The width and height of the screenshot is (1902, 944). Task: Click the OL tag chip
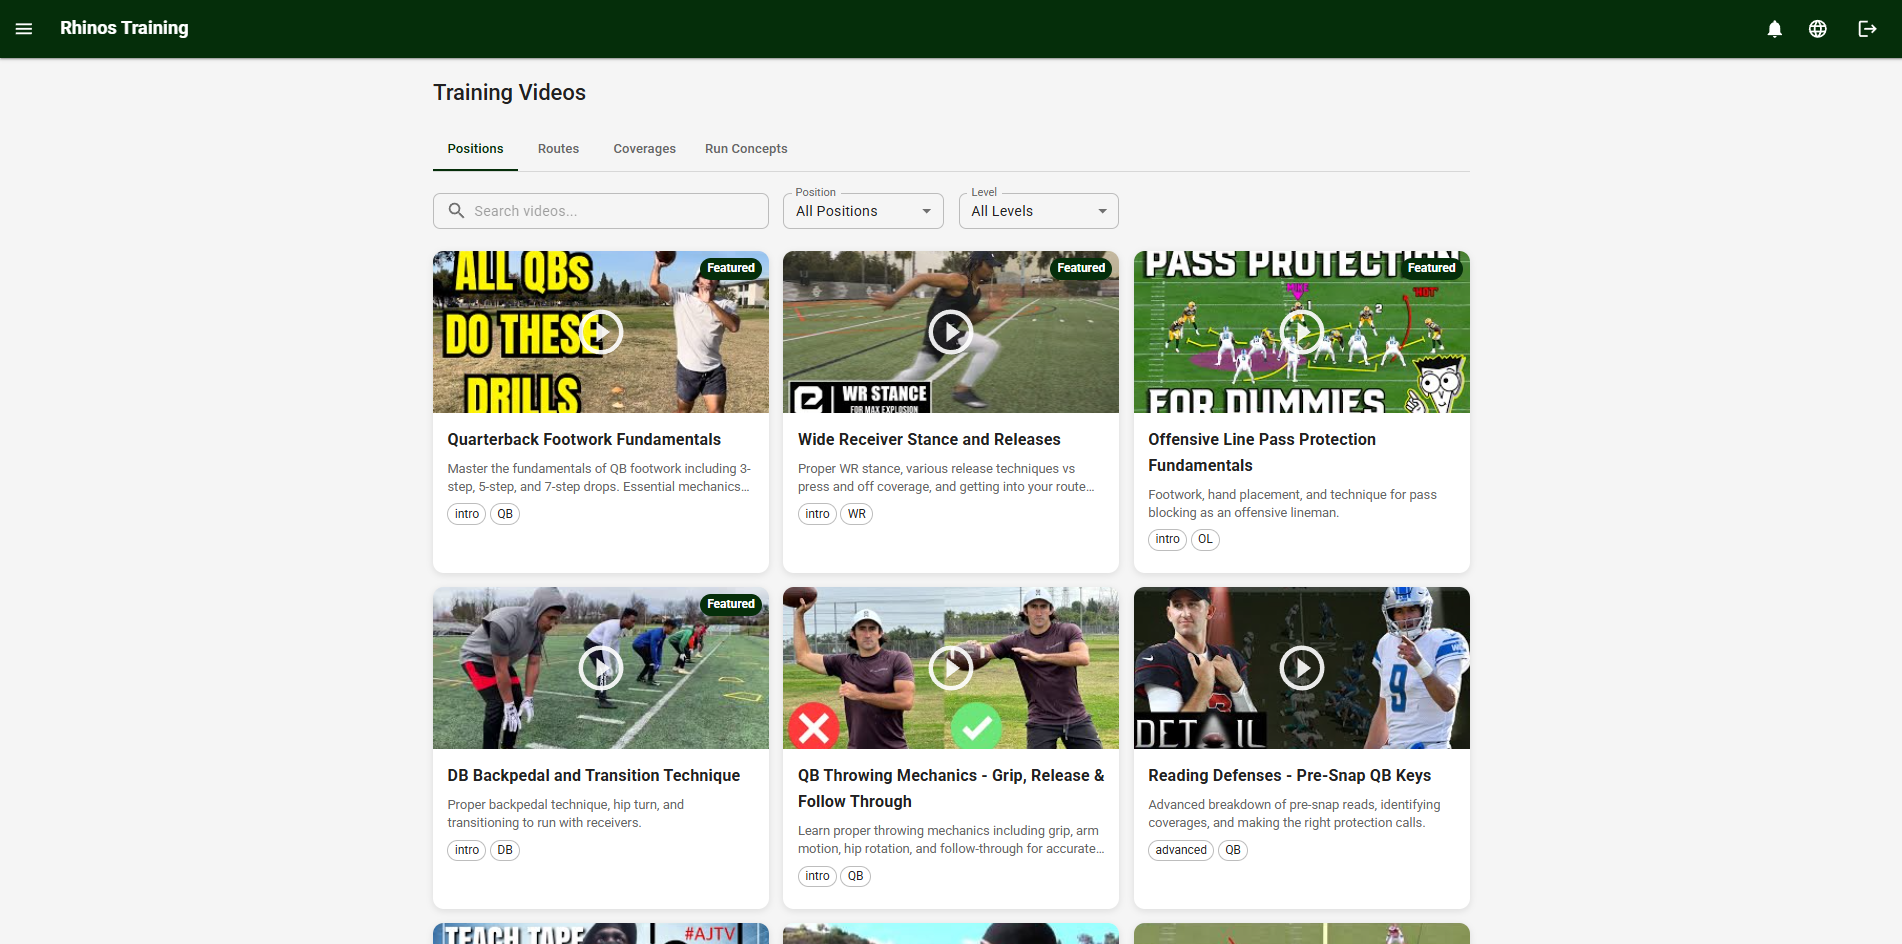[1206, 540]
